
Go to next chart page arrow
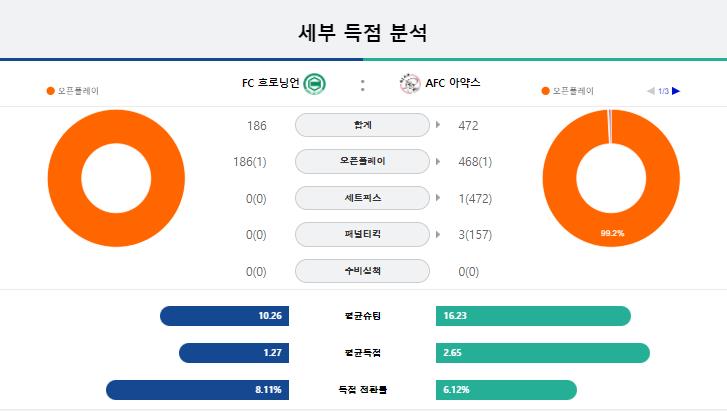tap(676, 91)
